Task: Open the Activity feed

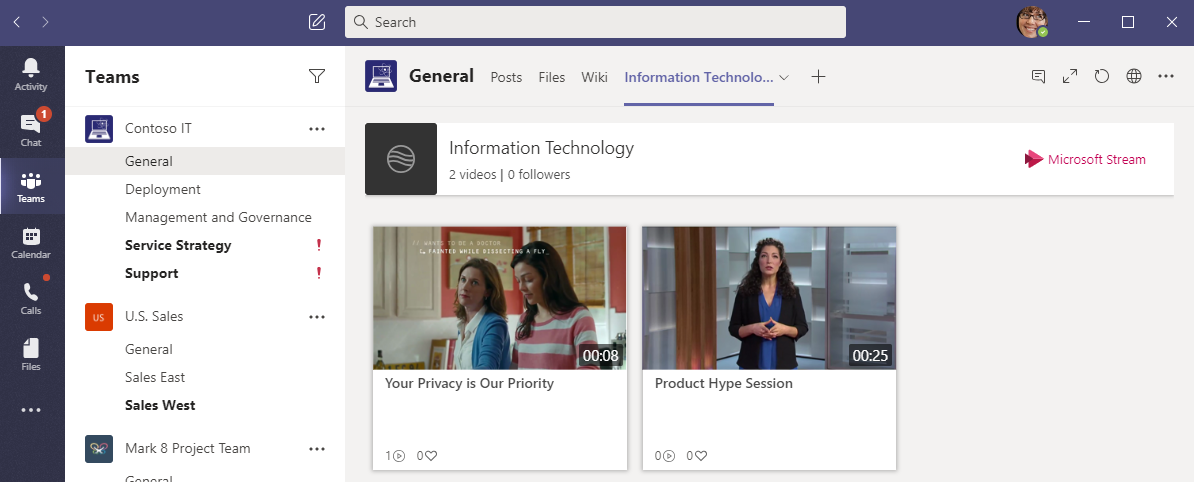Action: (31, 75)
